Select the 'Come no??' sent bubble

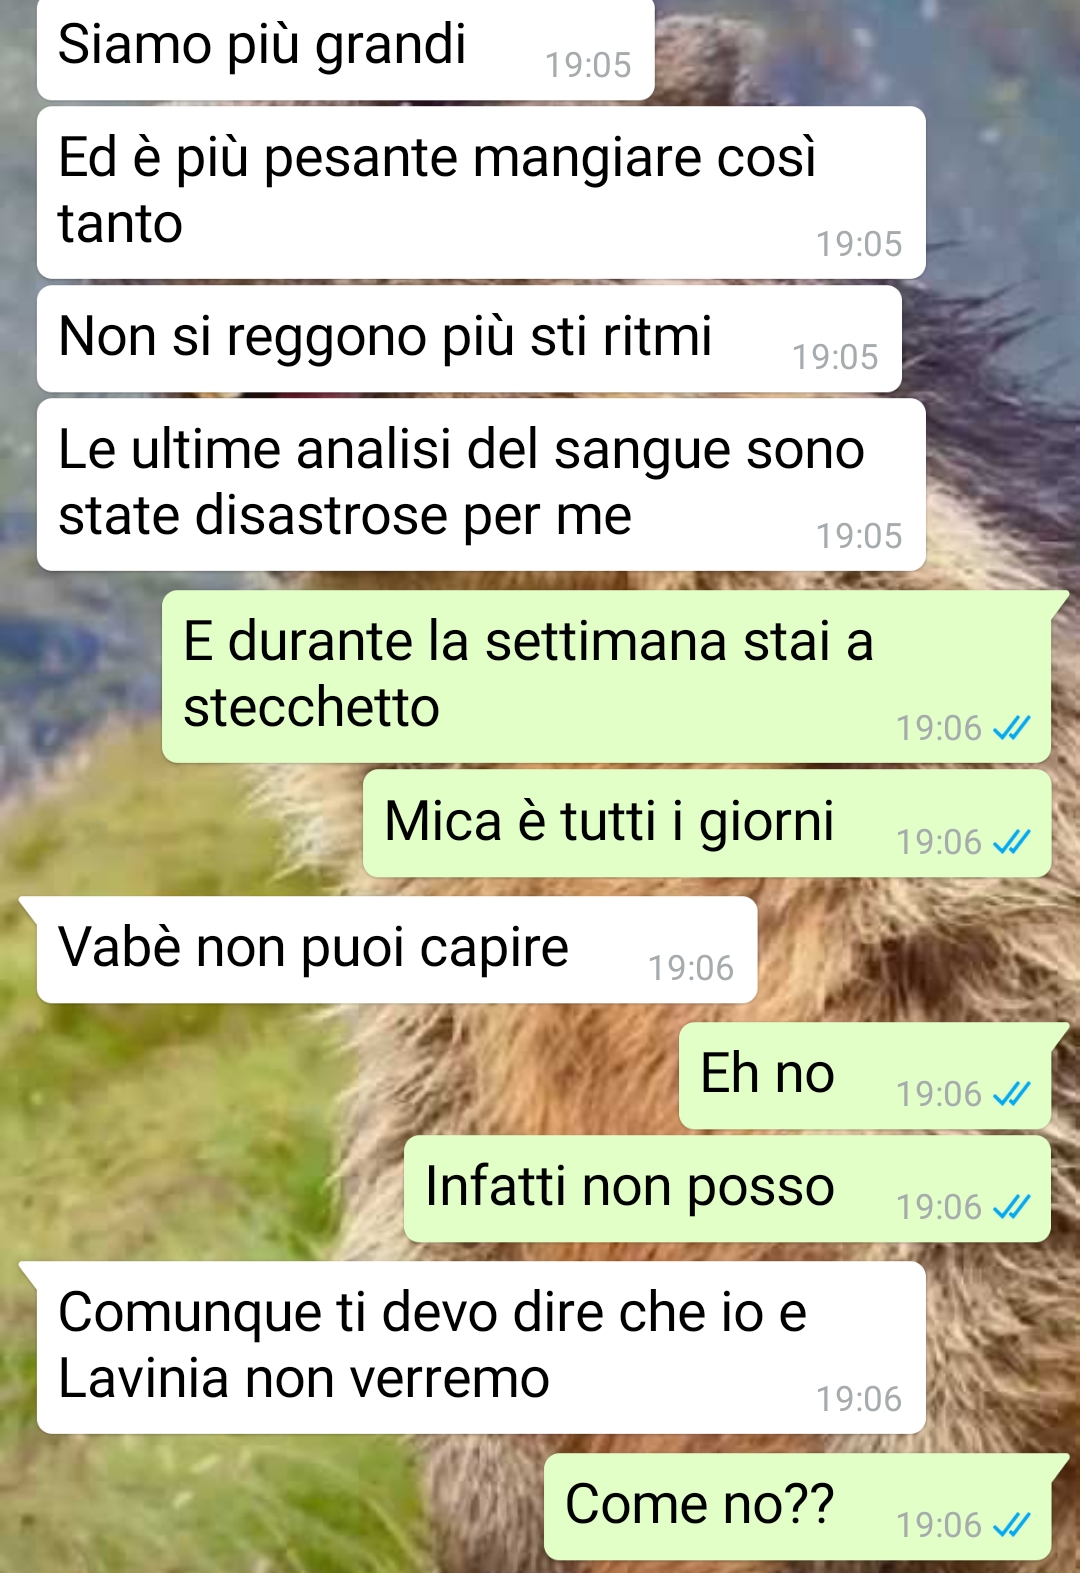point(797,1506)
